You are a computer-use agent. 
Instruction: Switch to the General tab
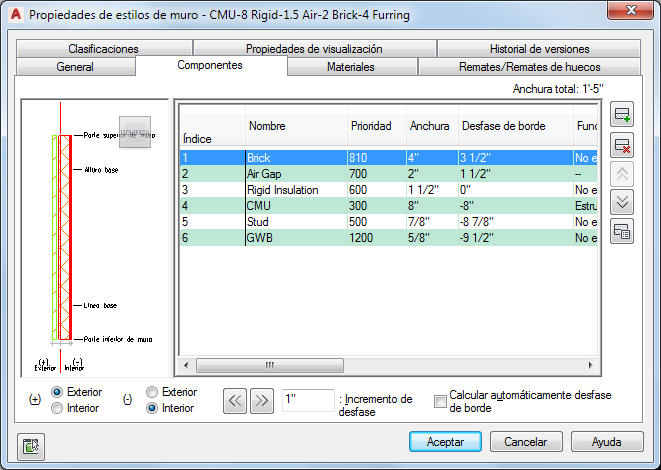[75, 67]
